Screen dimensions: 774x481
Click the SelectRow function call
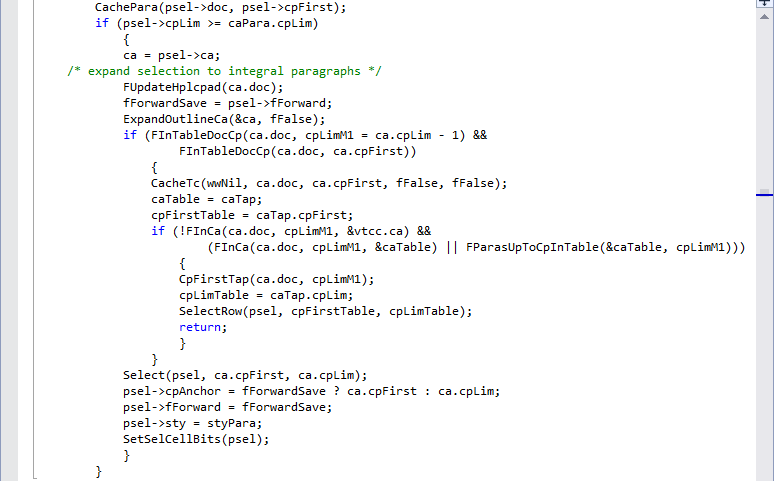pyautogui.click(x=325, y=311)
